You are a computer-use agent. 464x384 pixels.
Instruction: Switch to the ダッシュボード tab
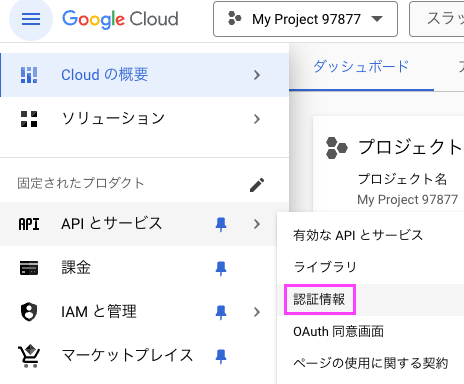click(x=361, y=67)
